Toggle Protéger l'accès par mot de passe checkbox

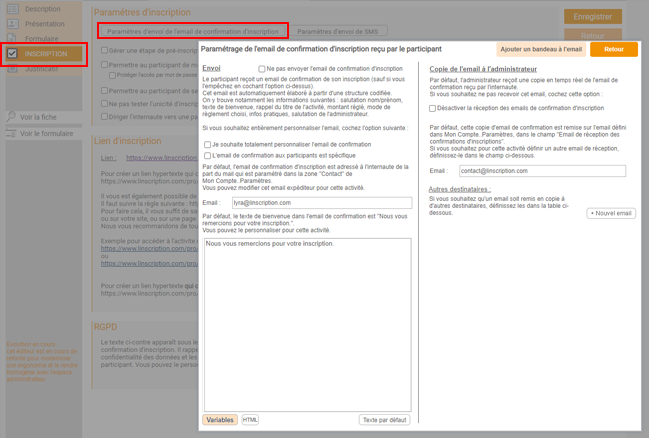[112, 75]
